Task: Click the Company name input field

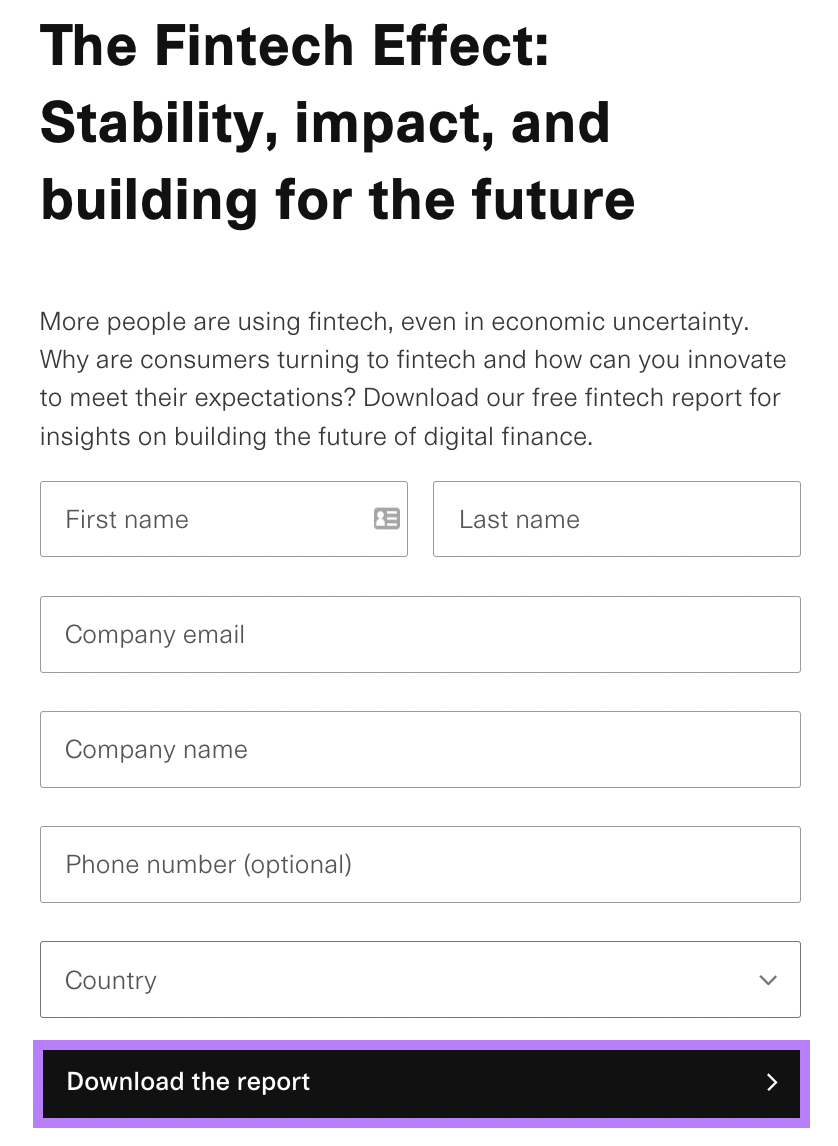Action: [x=420, y=749]
